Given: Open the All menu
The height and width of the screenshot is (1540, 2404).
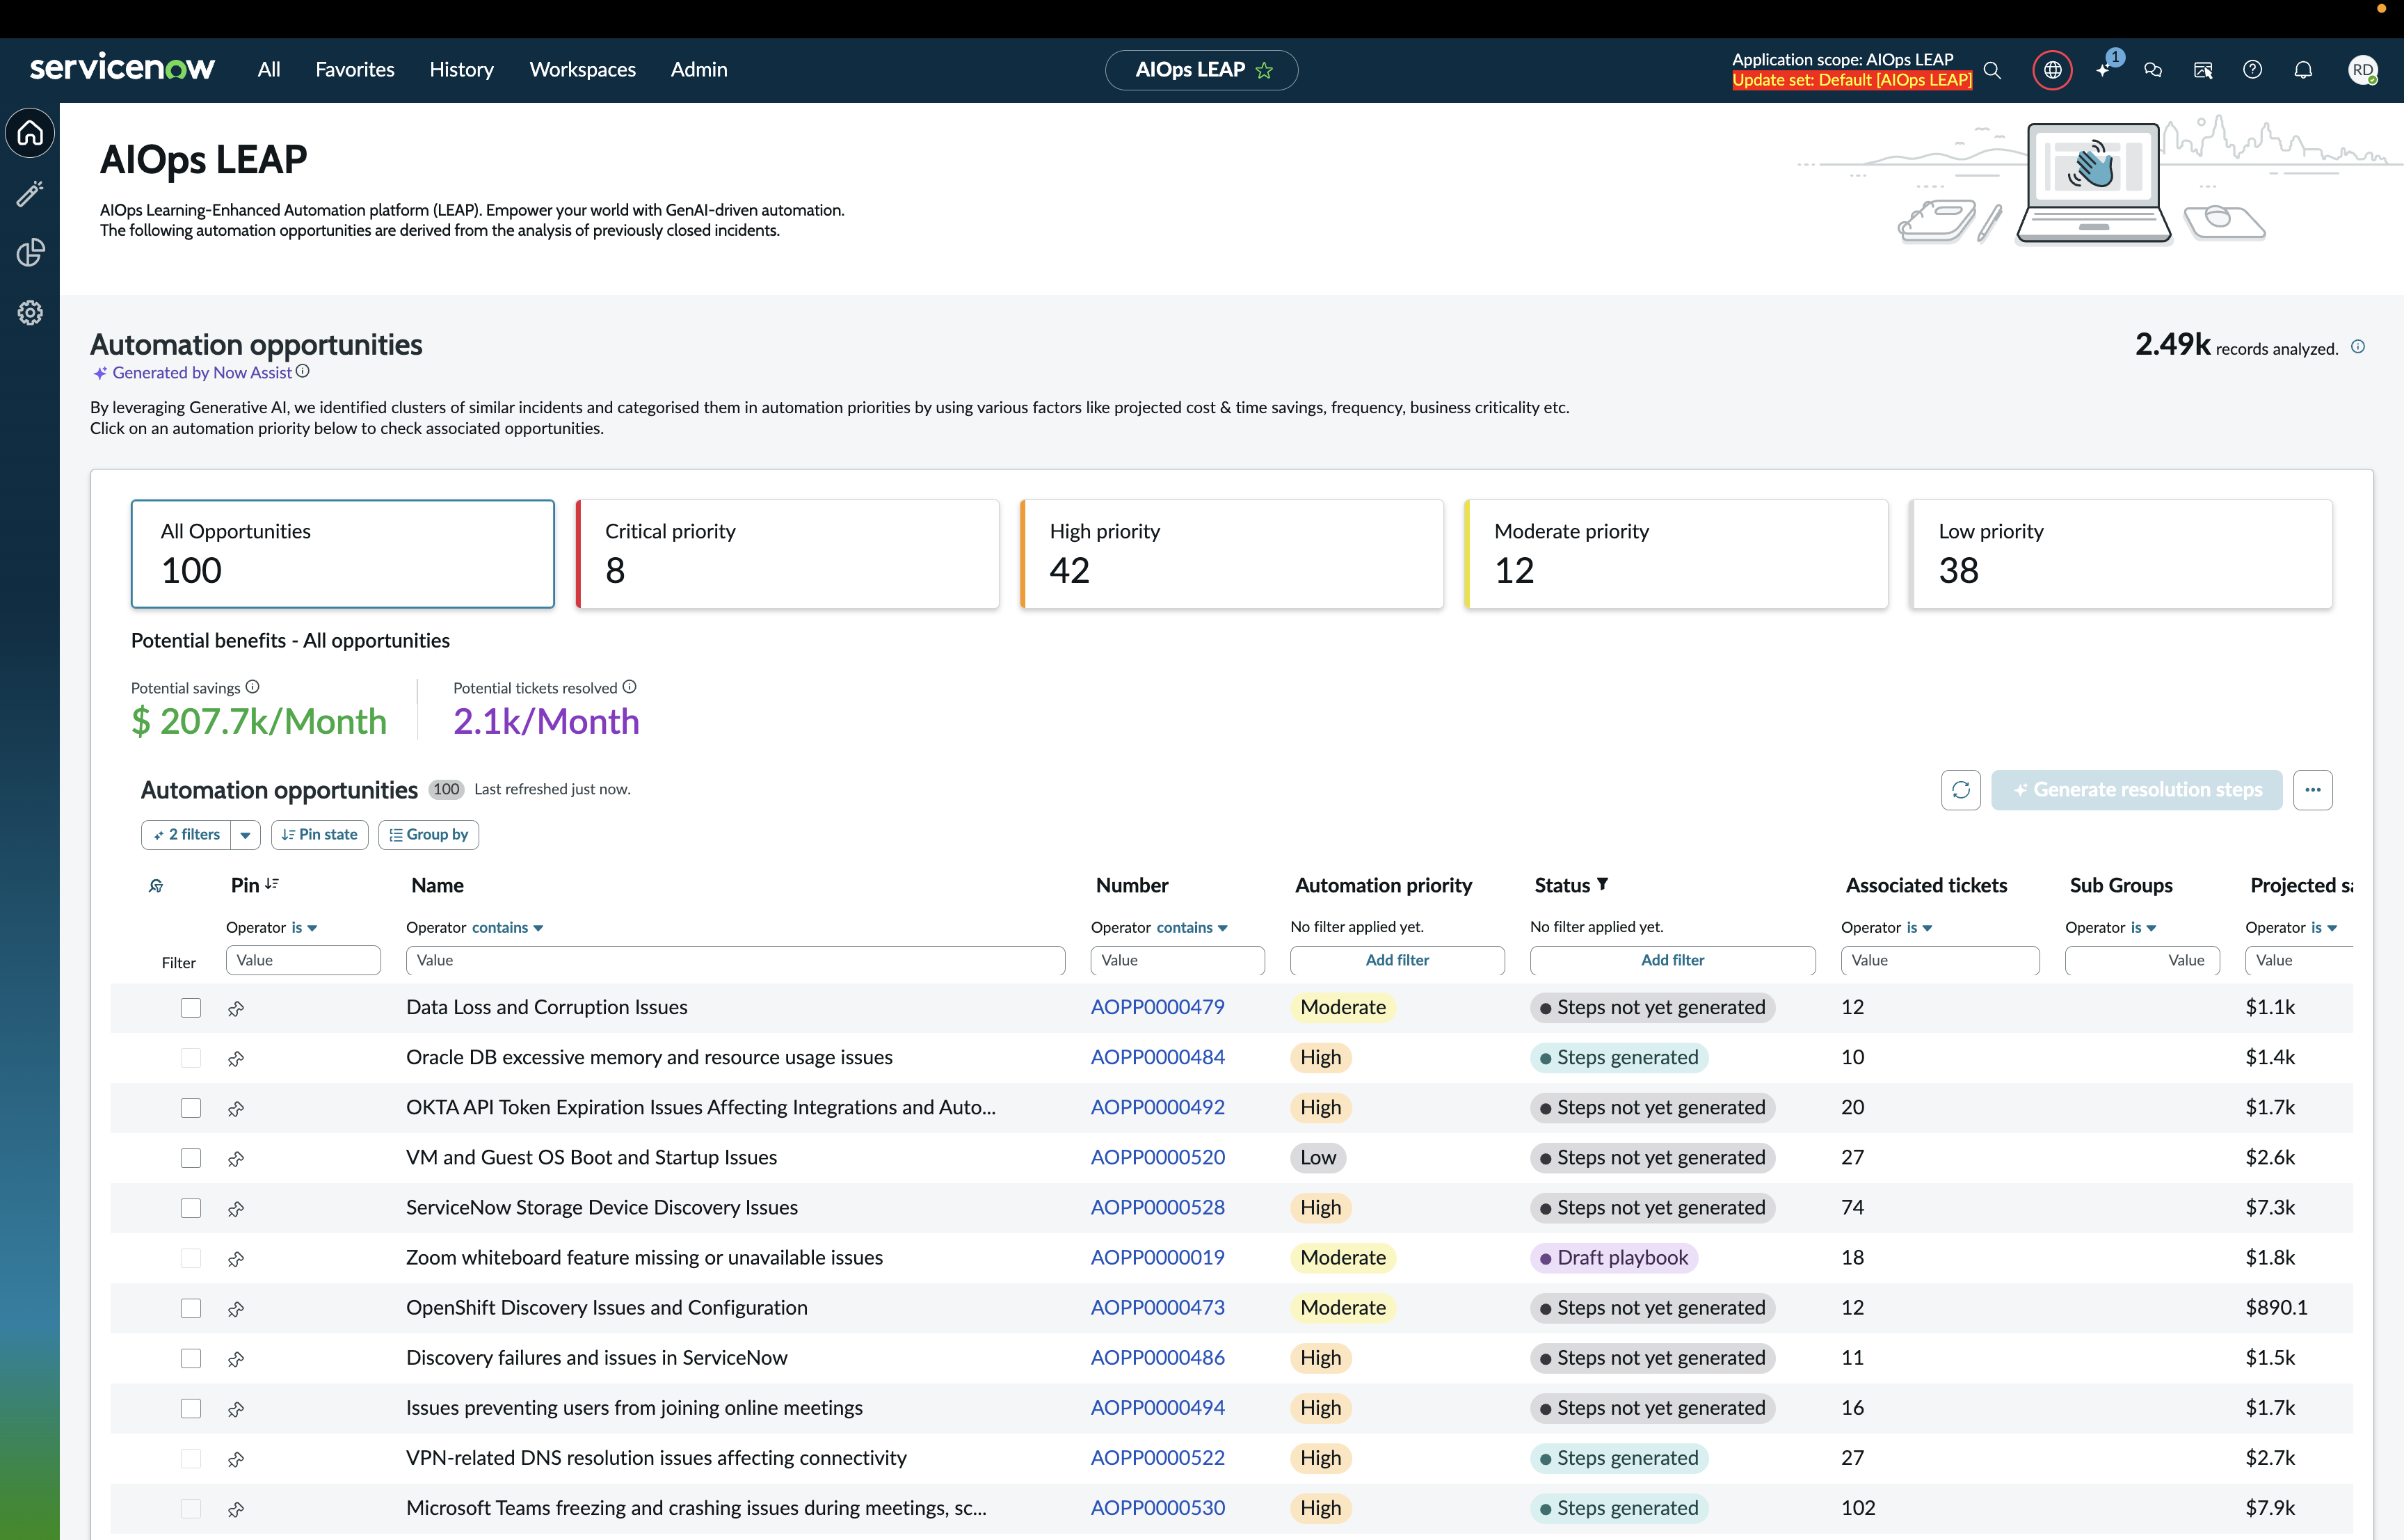Looking at the screenshot, I should coord(269,70).
